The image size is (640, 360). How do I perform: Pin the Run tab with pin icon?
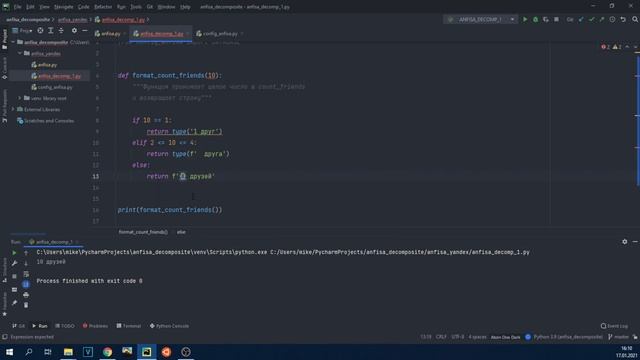click(x=14, y=302)
